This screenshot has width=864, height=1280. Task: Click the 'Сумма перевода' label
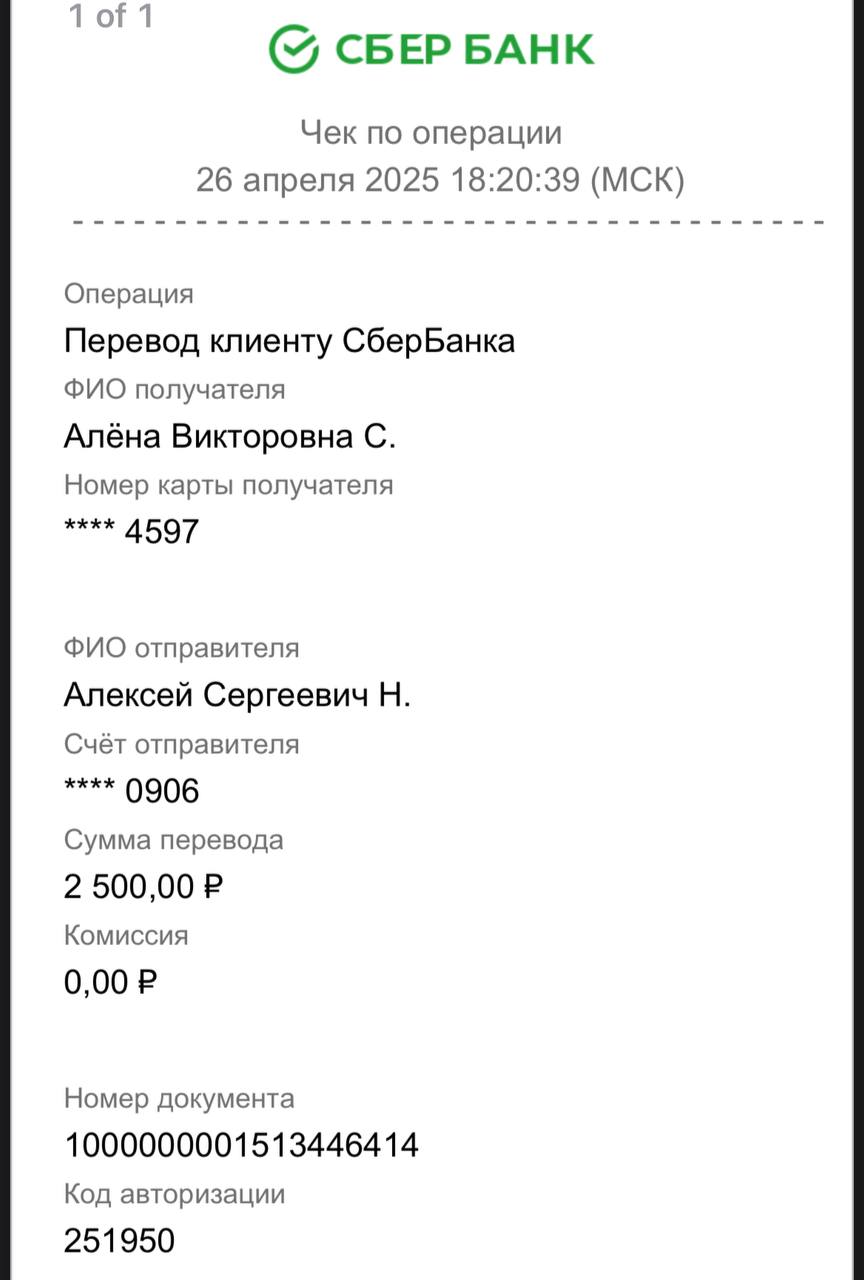[174, 841]
